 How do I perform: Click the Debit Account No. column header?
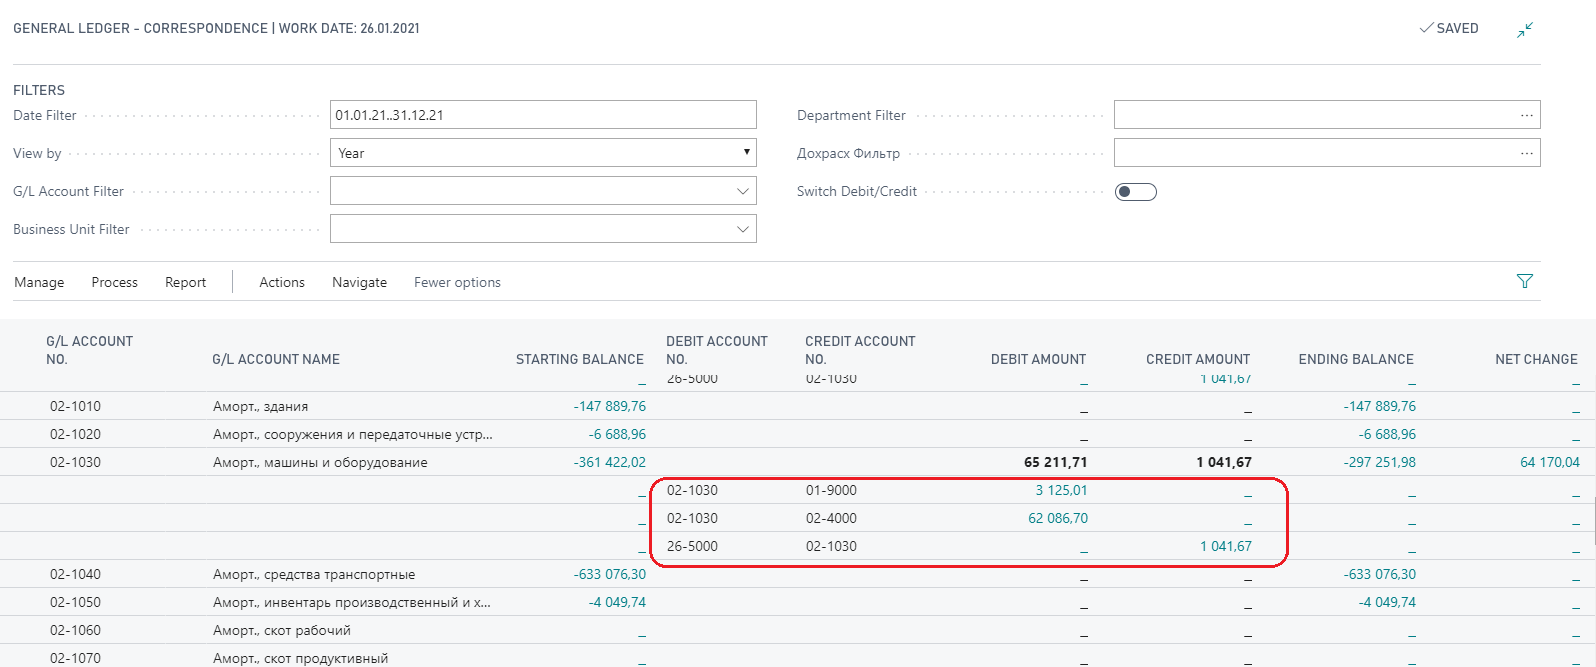tap(717, 350)
